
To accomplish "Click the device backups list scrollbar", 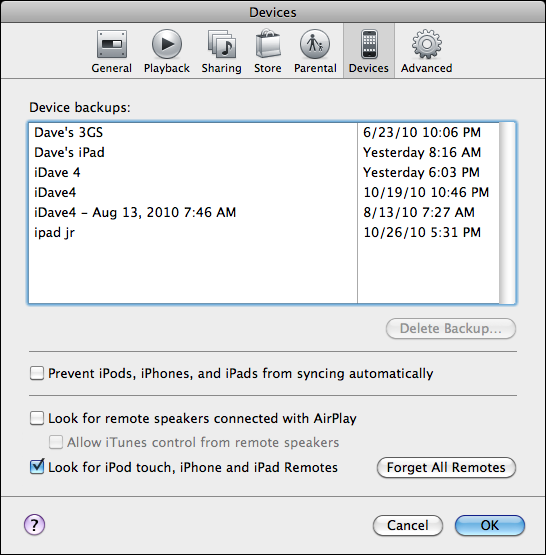I will pos(507,213).
